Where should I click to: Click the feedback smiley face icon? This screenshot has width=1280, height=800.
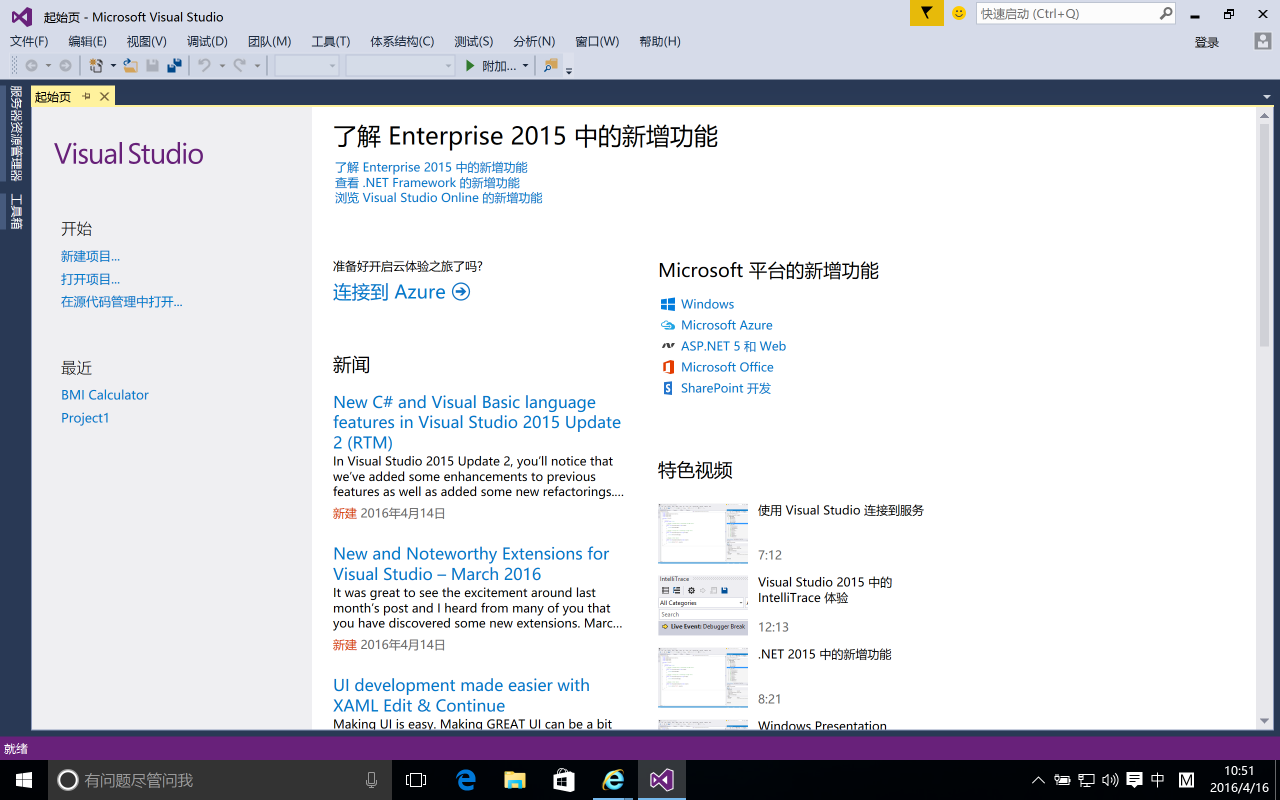point(959,13)
